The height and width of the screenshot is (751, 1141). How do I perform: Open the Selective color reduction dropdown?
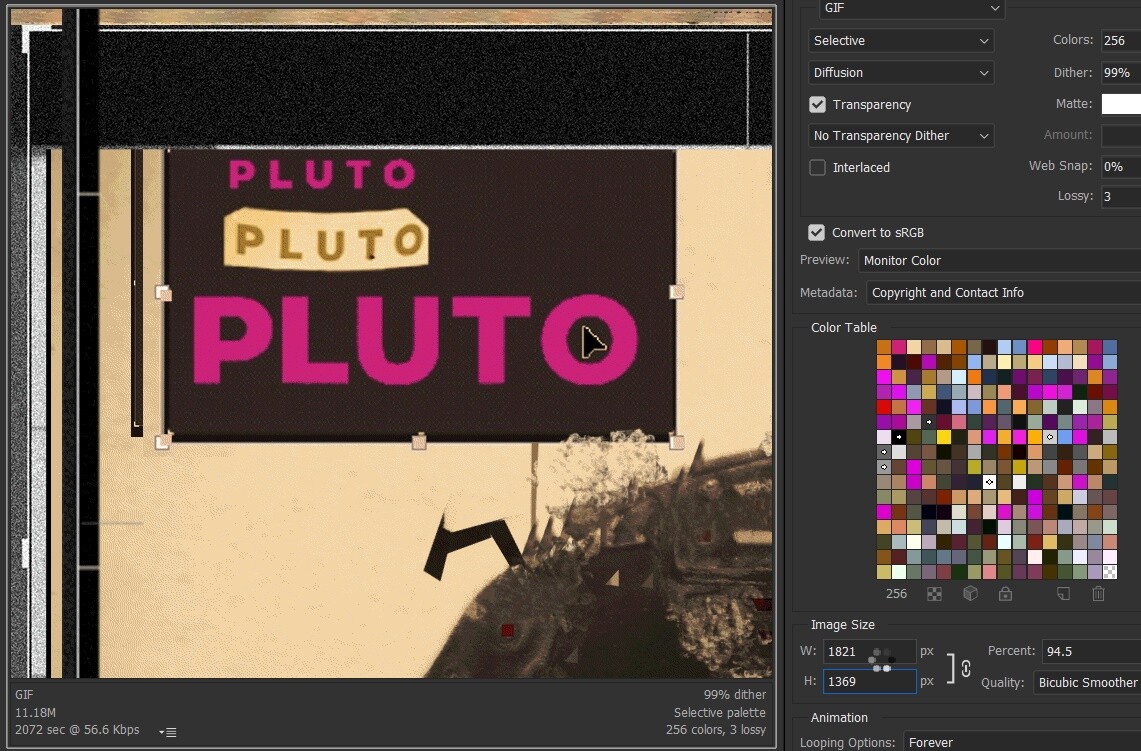[x=901, y=41]
